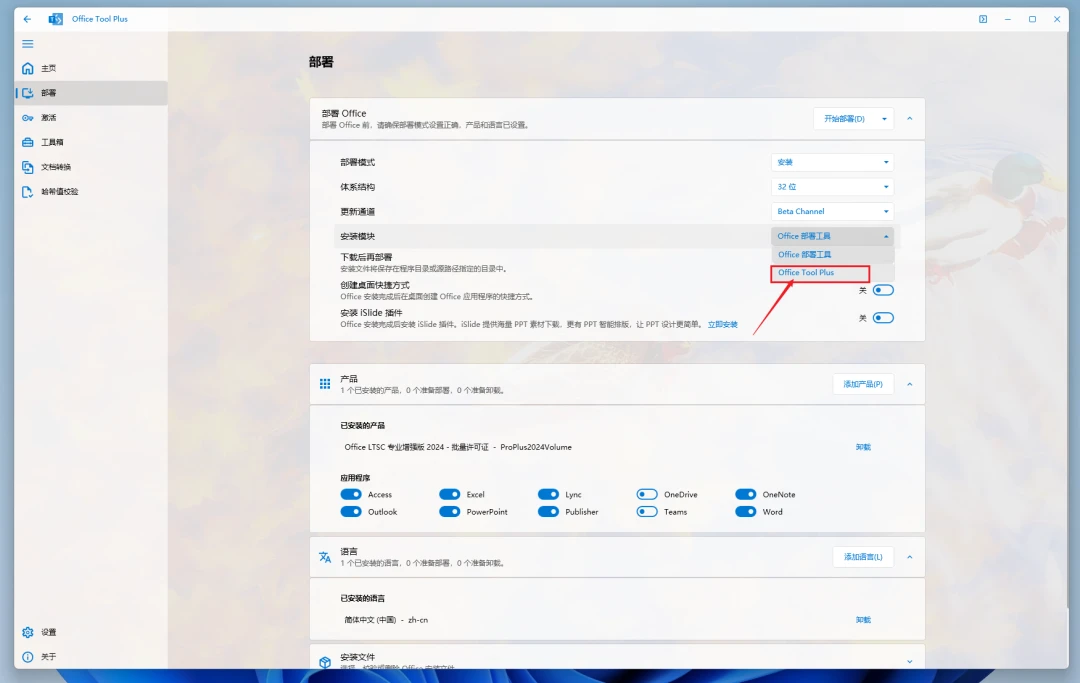This screenshot has height=683, width=1080.
Task: Click the 添加产品(P) button
Action: (863, 384)
